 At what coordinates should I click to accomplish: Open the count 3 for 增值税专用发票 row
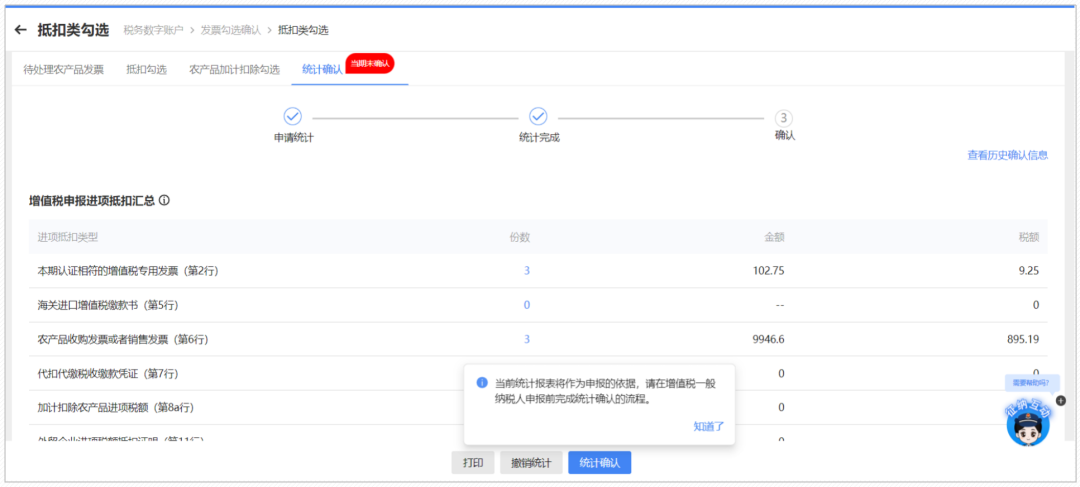click(x=527, y=271)
